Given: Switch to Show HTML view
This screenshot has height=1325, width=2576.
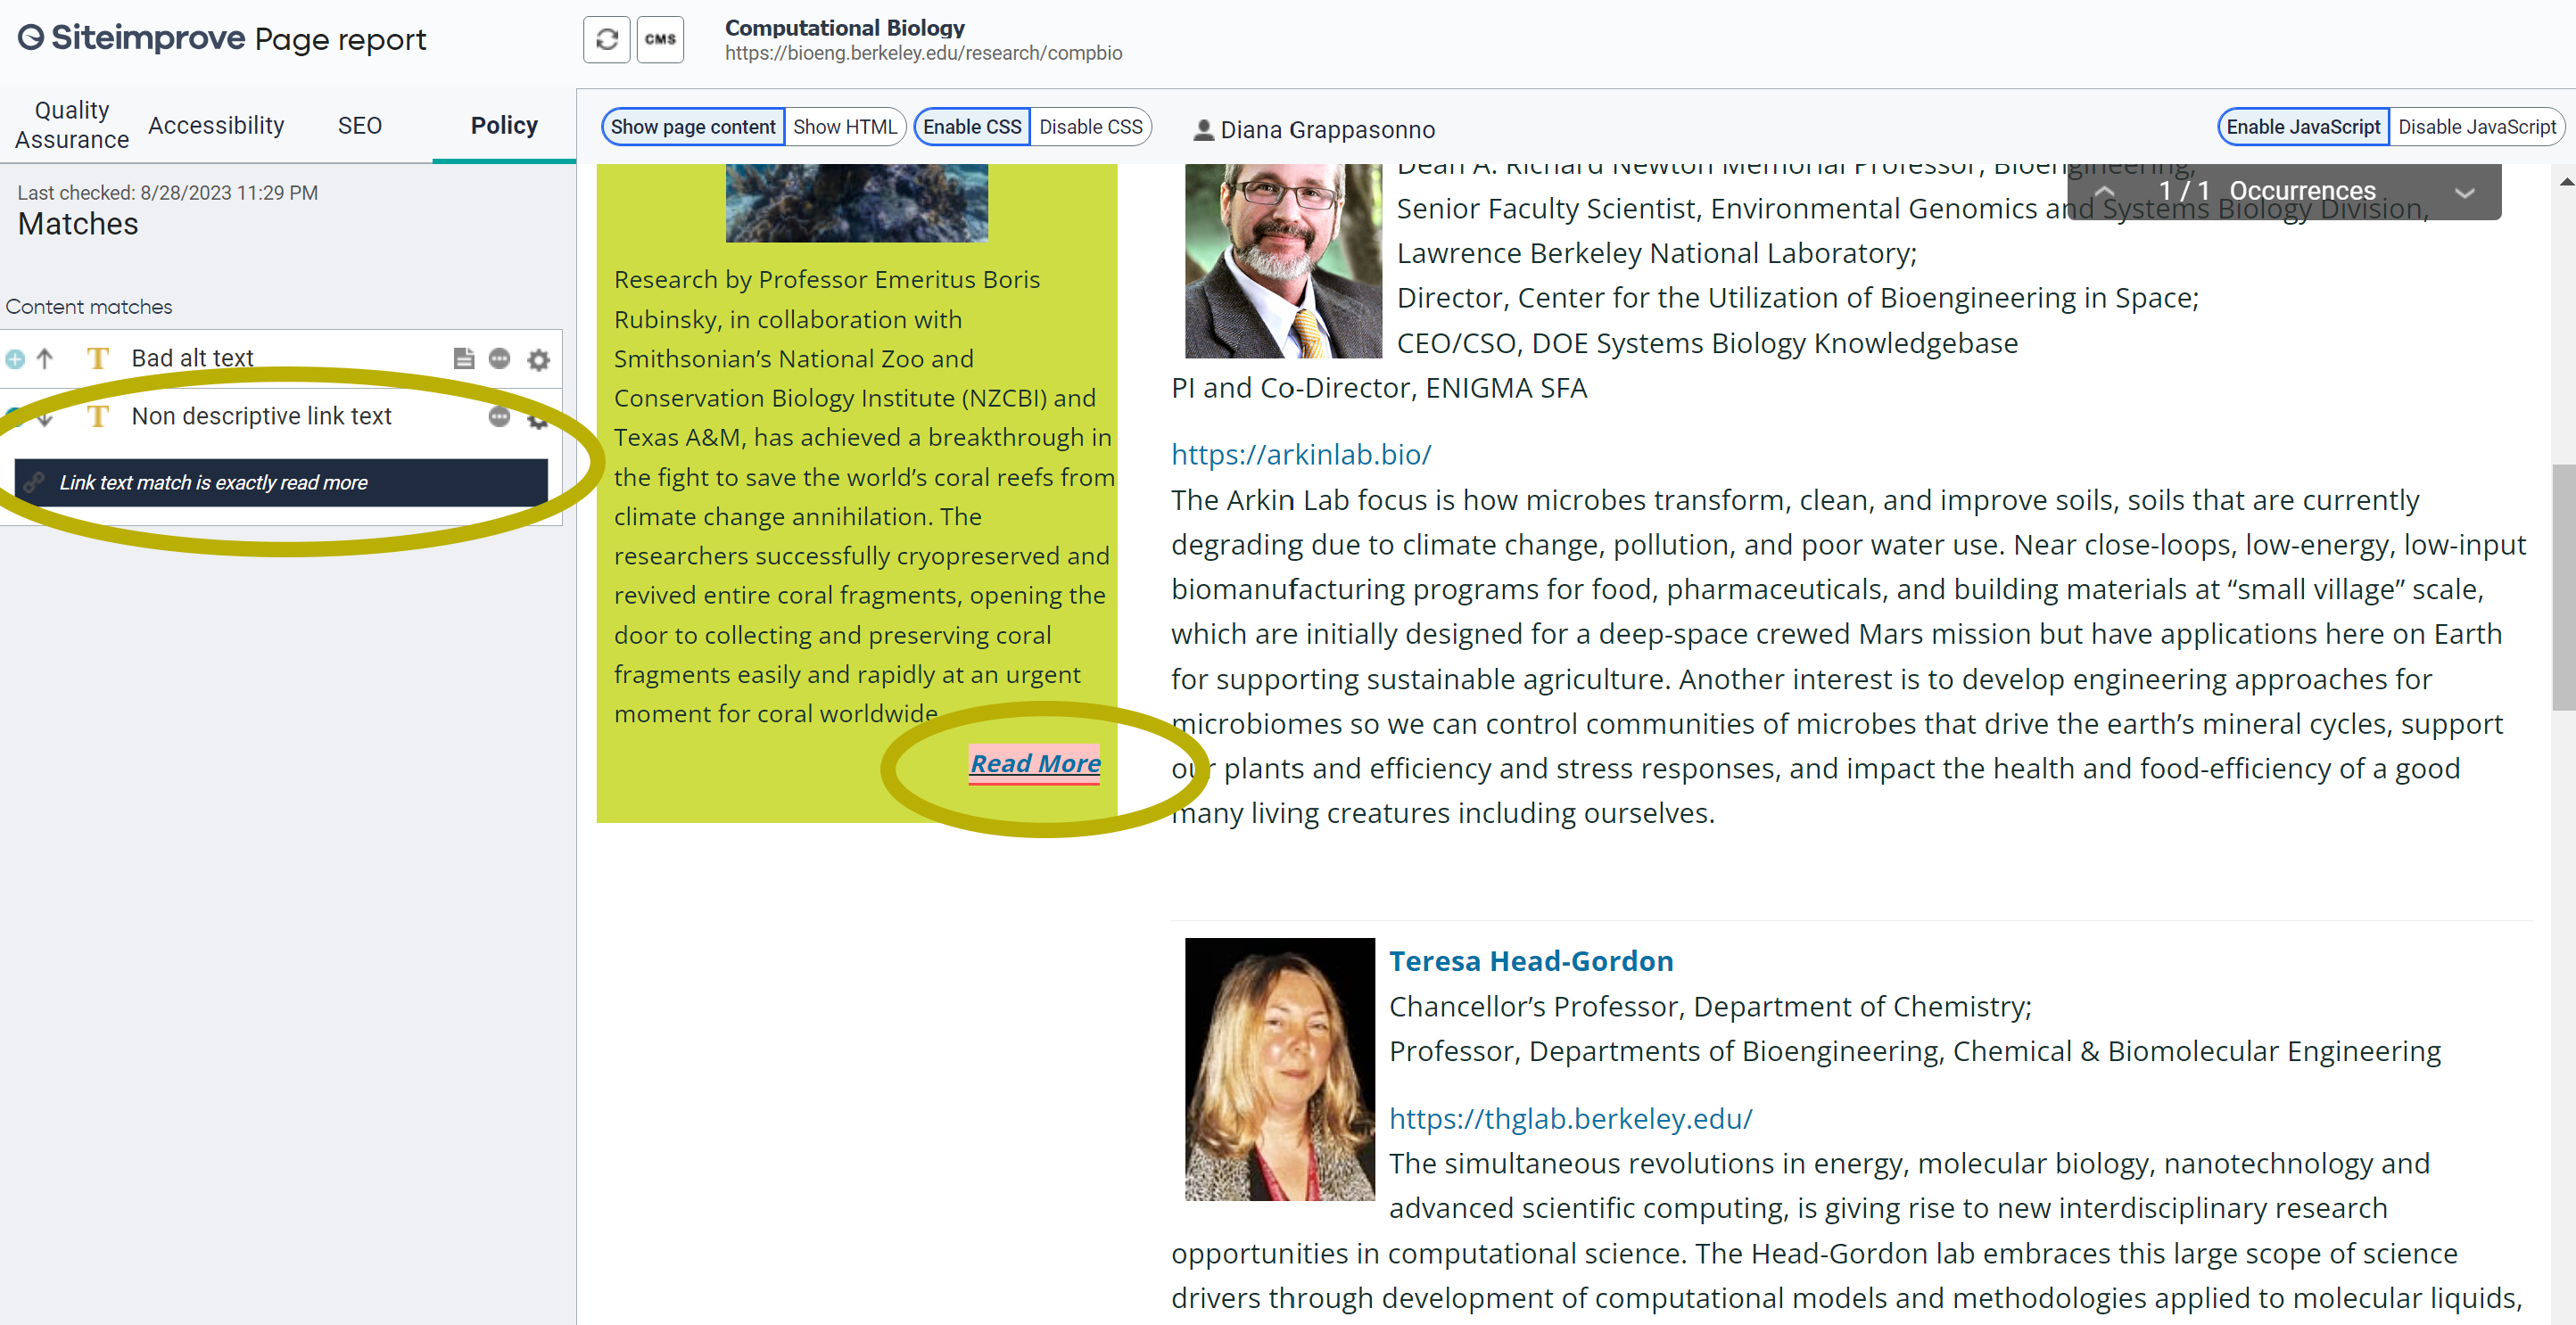Looking at the screenshot, I should (x=845, y=126).
